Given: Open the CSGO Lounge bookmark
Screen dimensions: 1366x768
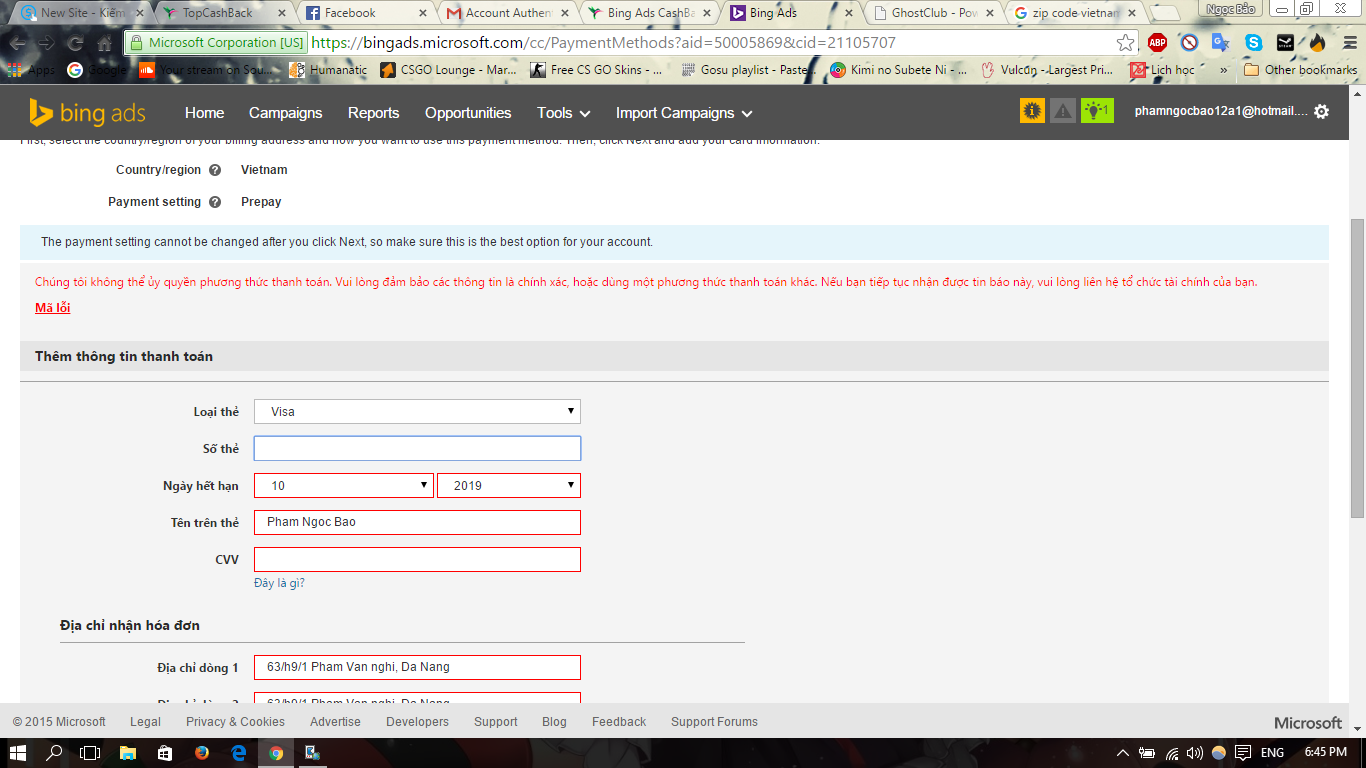Looking at the screenshot, I should [x=448, y=70].
